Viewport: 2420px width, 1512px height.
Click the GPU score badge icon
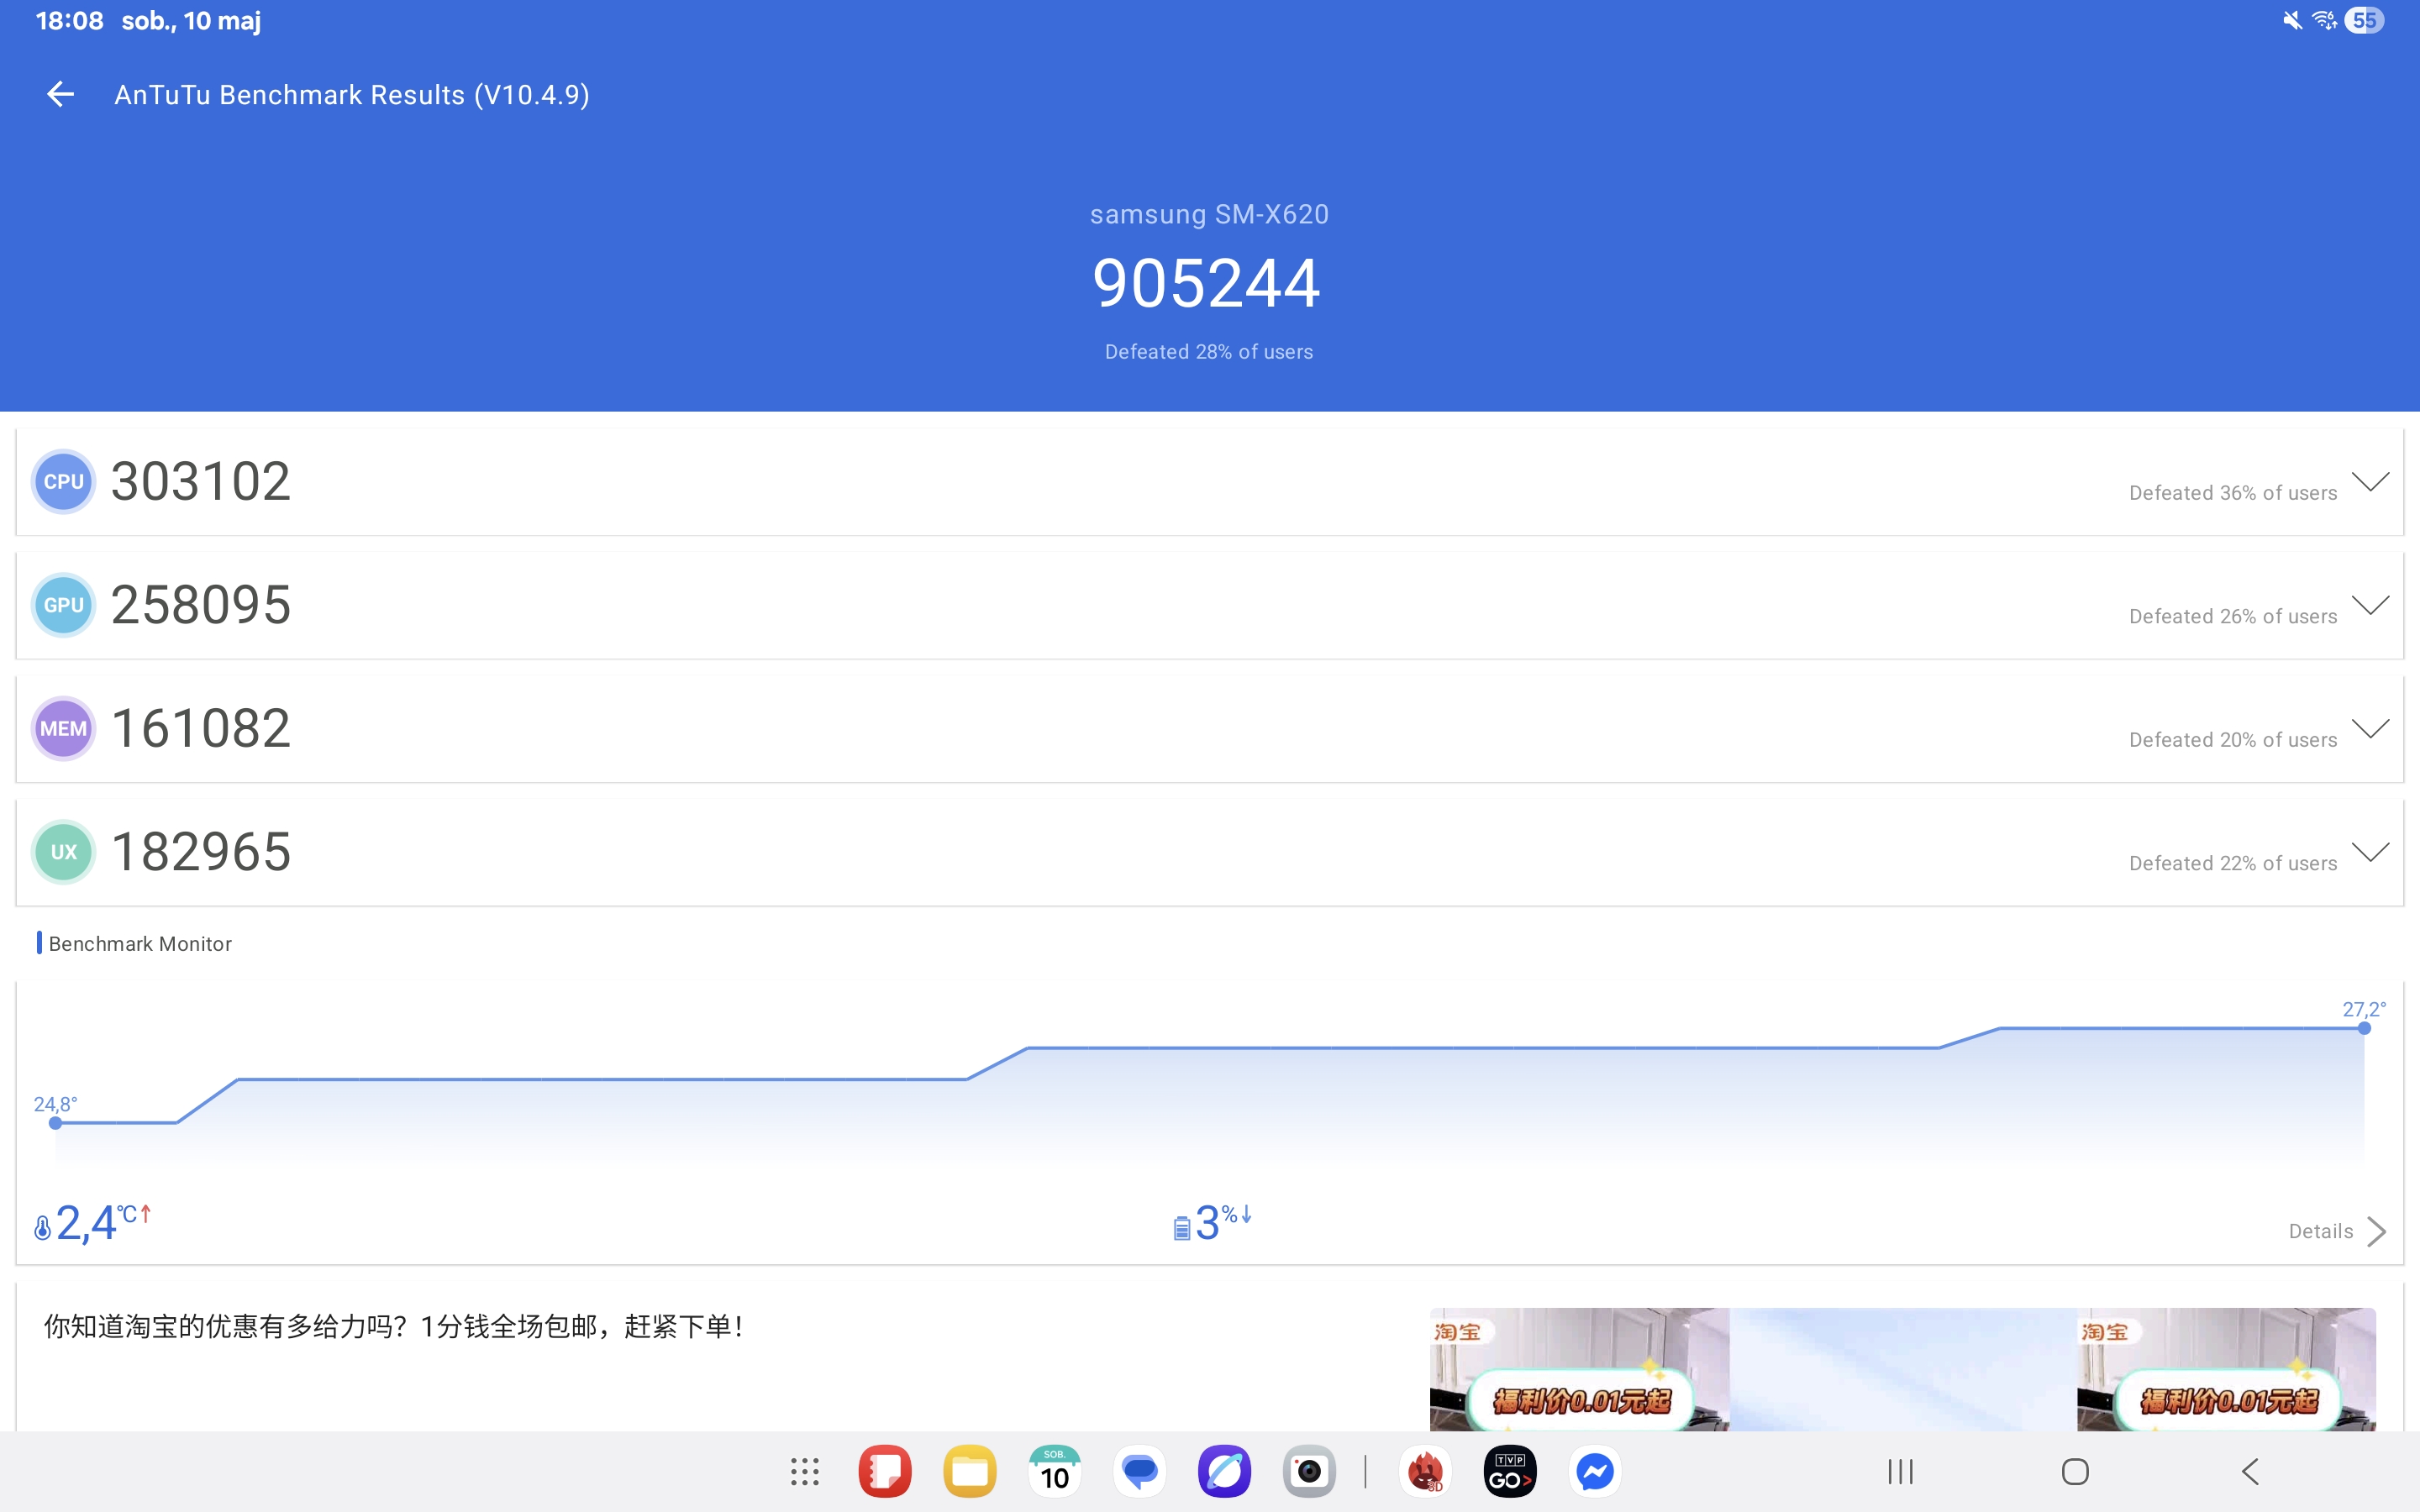63,605
